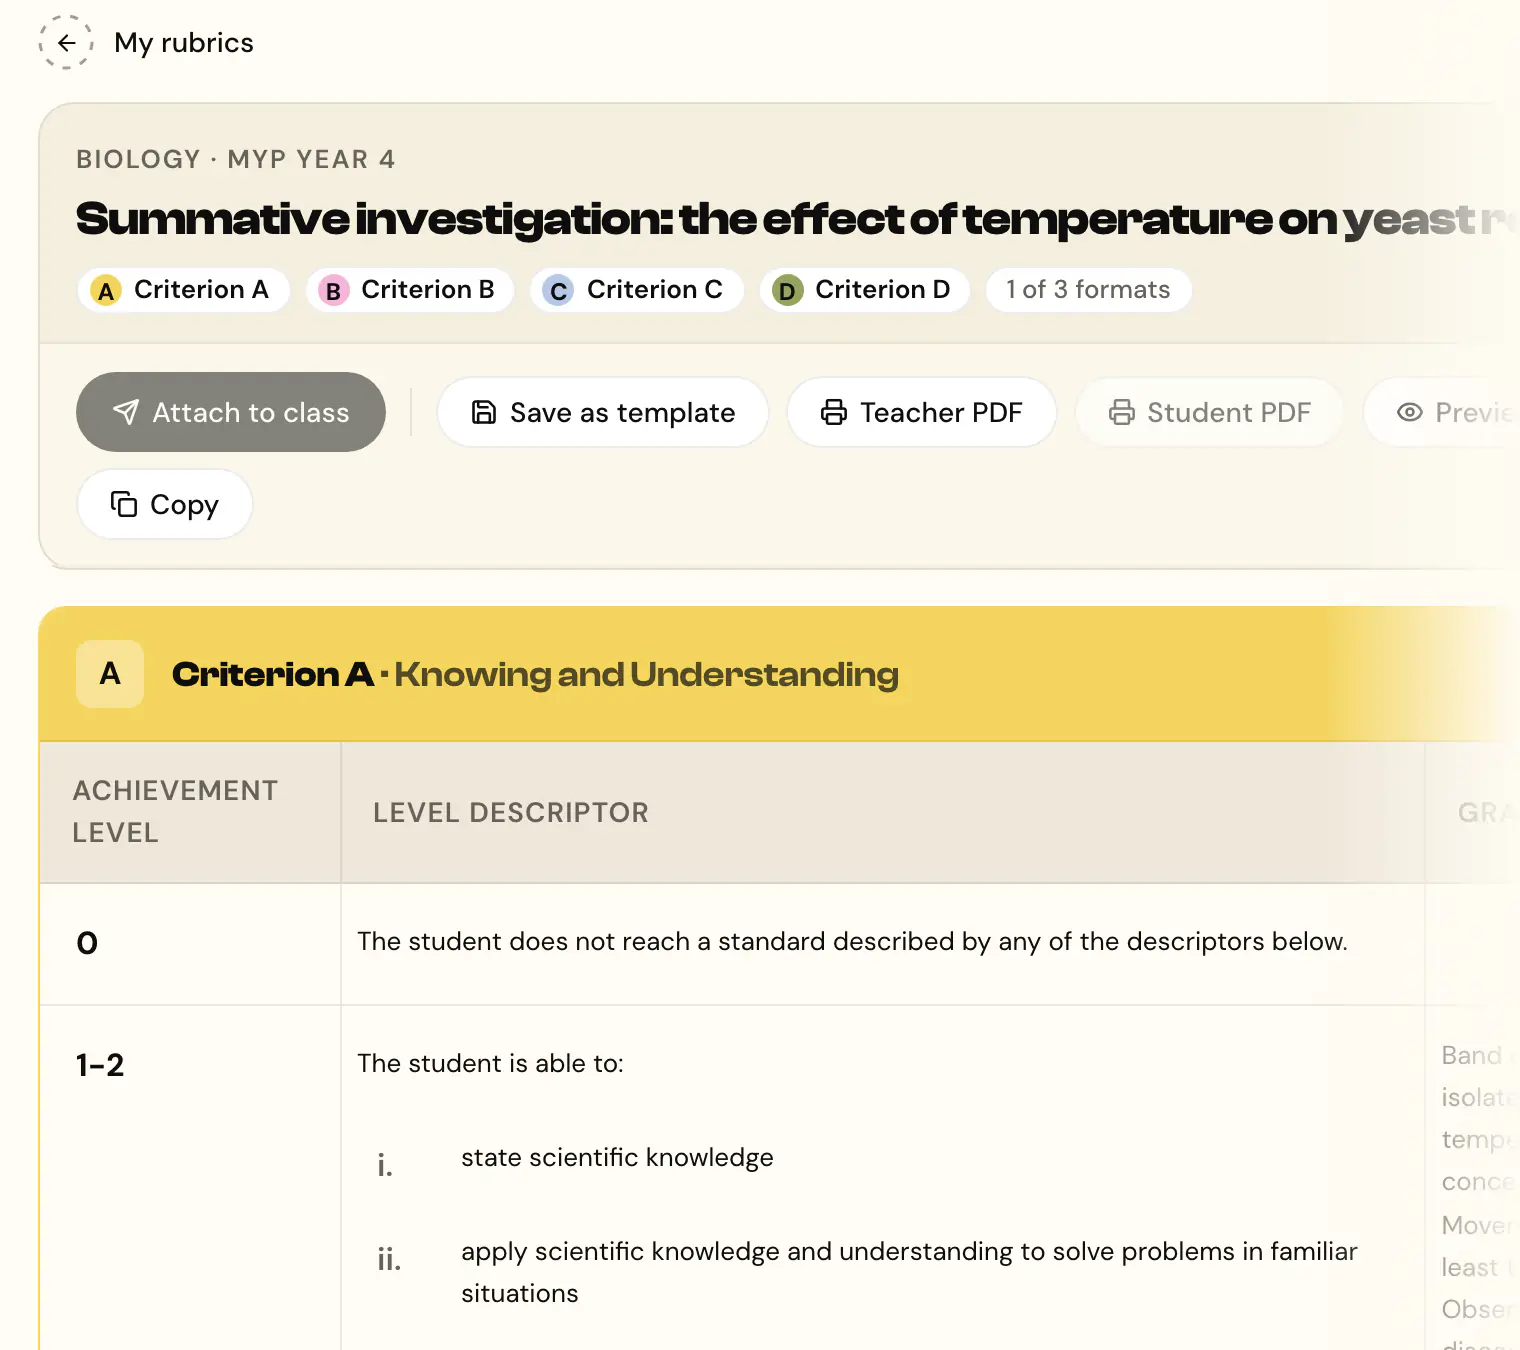Click the paper plane icon on Attach to class

[x=126, y=412]
